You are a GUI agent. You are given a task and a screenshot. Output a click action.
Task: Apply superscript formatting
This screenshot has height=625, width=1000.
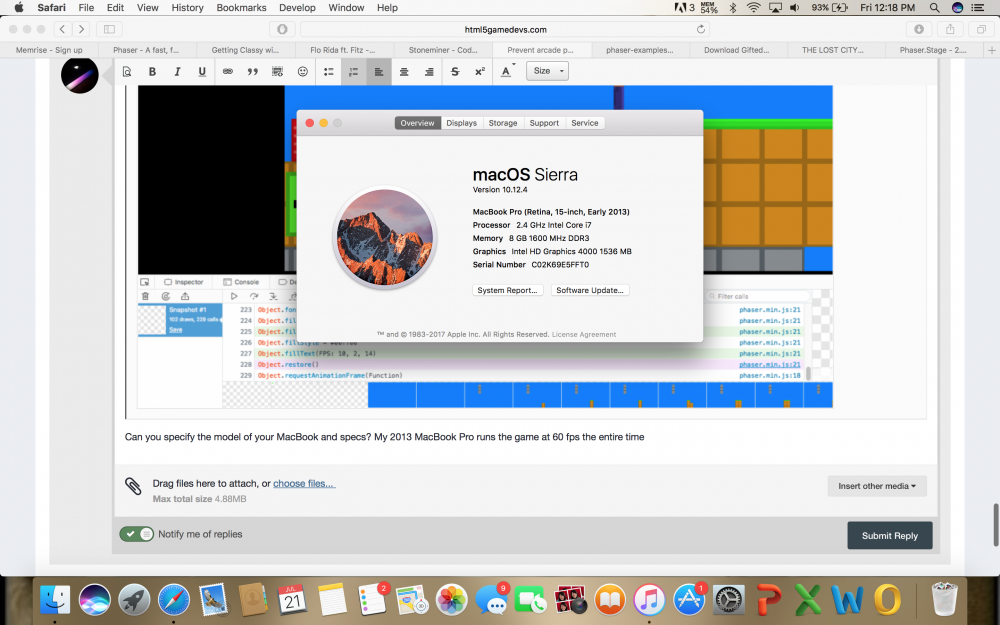pyautogui.click(x=480, y=71)
